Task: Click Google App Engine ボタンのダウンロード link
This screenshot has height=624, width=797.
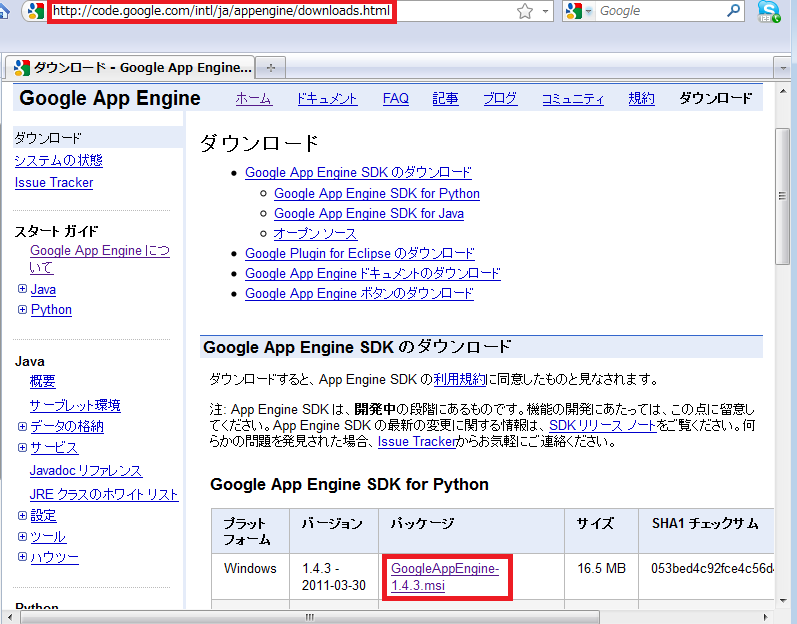Action: point(359,293)
